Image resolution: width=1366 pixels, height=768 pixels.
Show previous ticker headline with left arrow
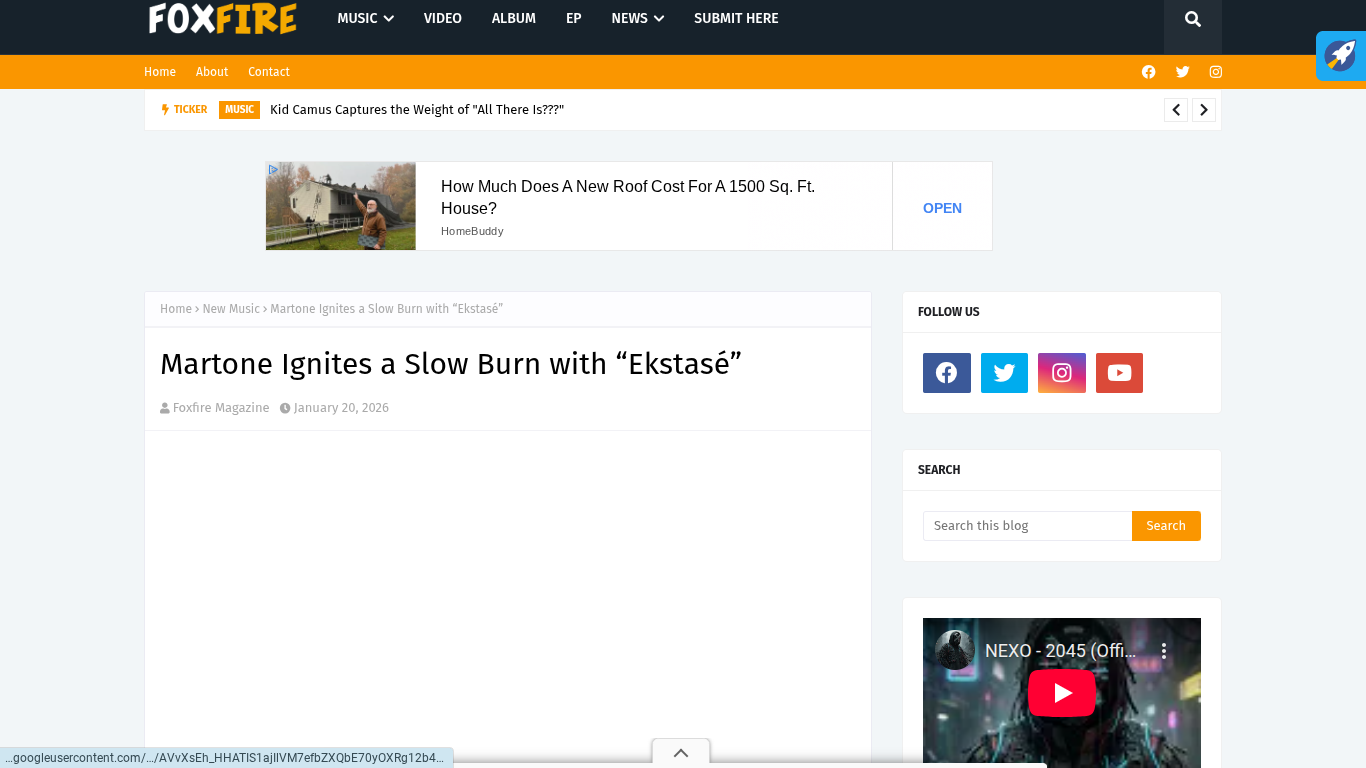pos(1176,110)
